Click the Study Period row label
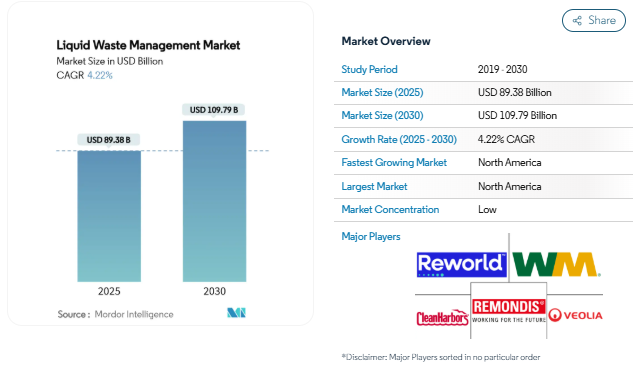The height and width of the screenshot is (375, 633). click(x=369, y=69)
